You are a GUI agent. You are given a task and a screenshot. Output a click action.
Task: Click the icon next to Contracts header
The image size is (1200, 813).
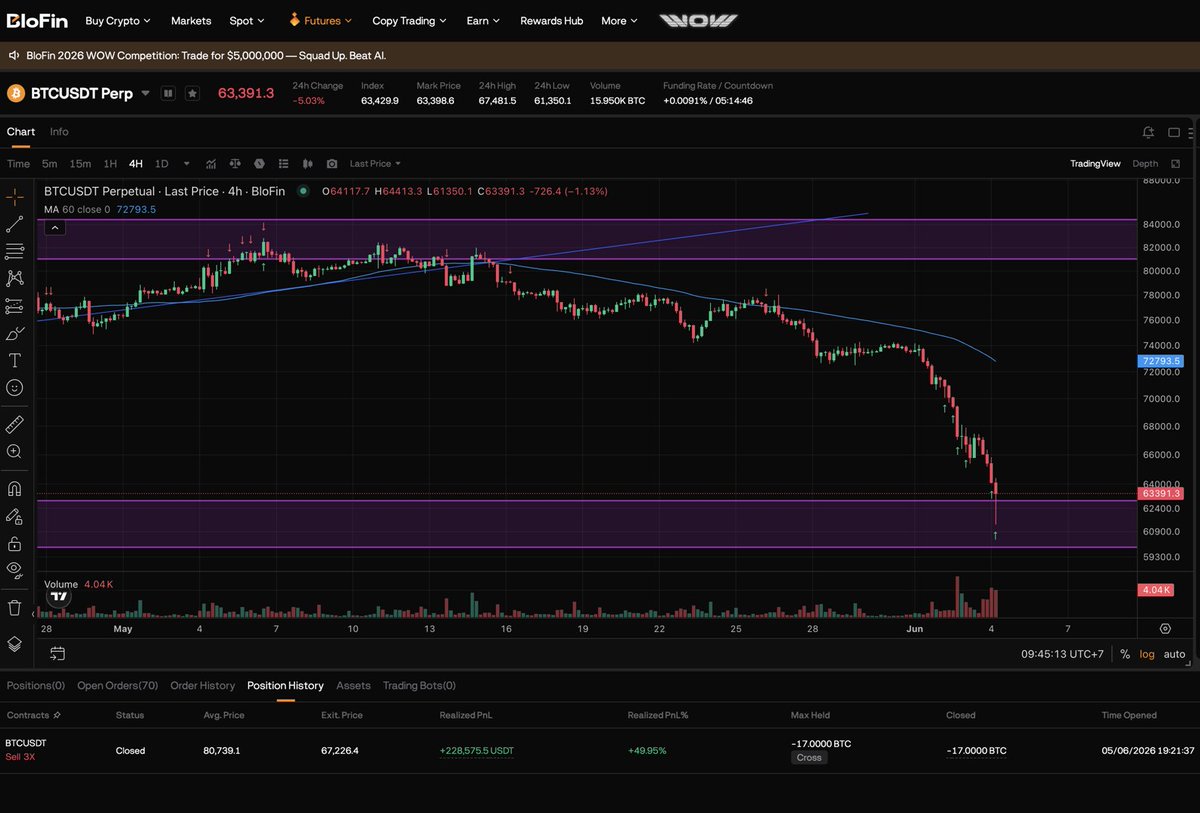point(57,716)
